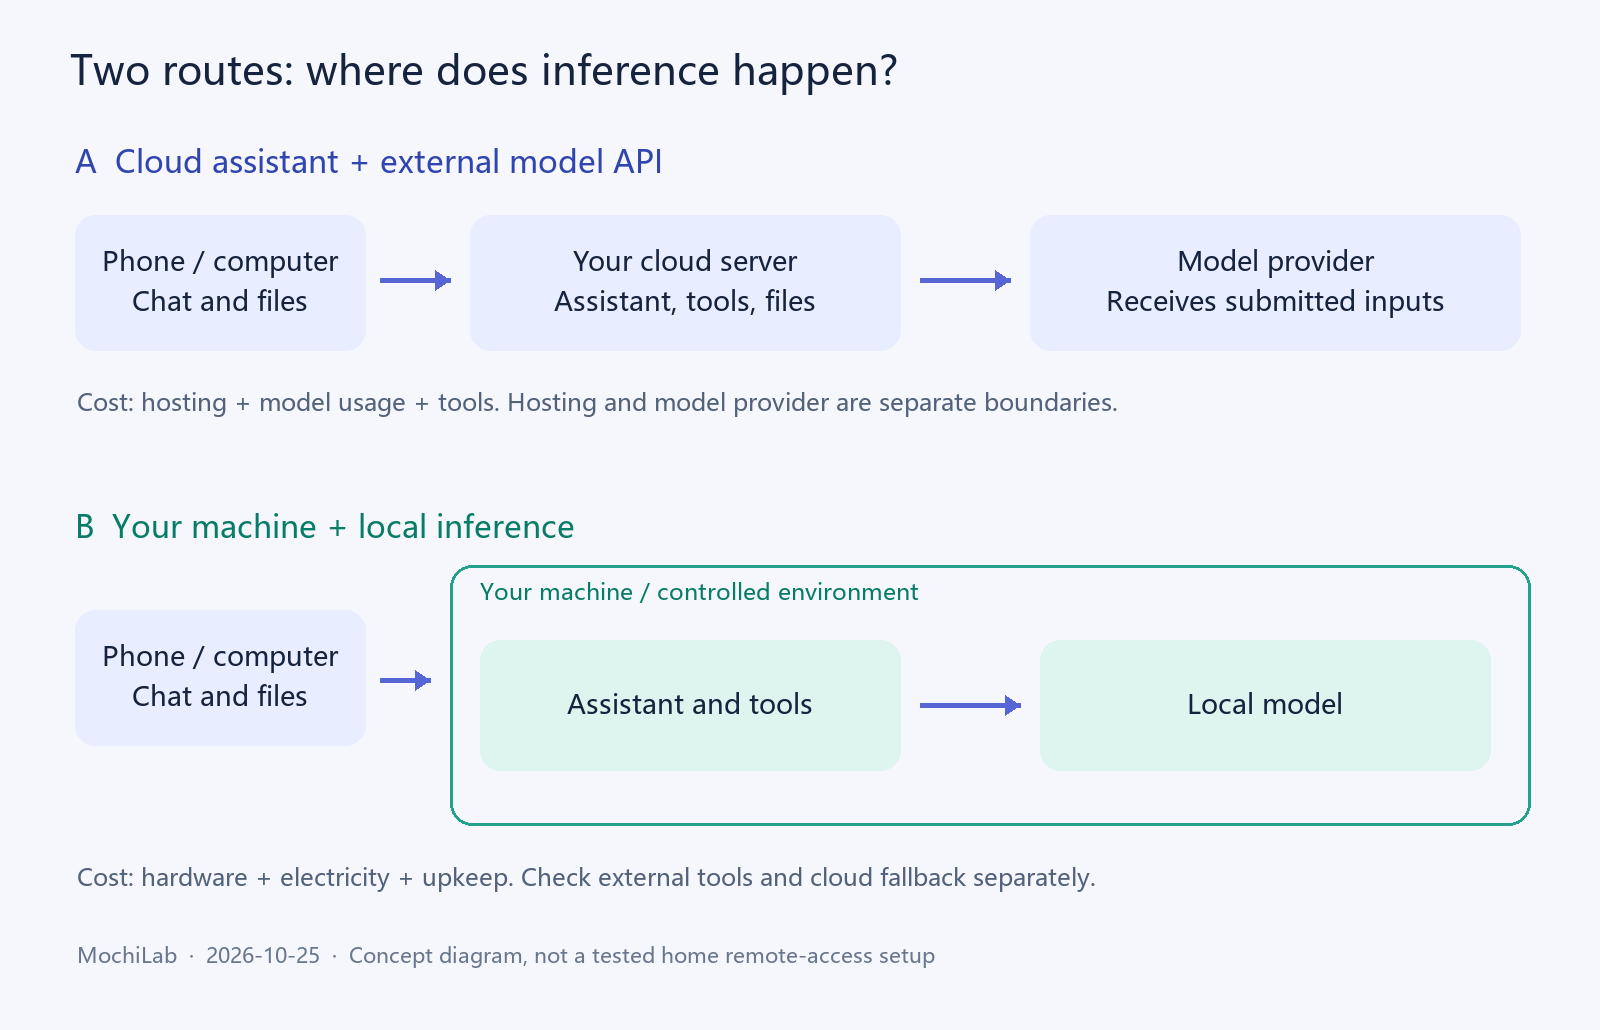The image size is (1600, 1030).
Task: Click the "Local model" box
Action: click(x=1265, y=705)
